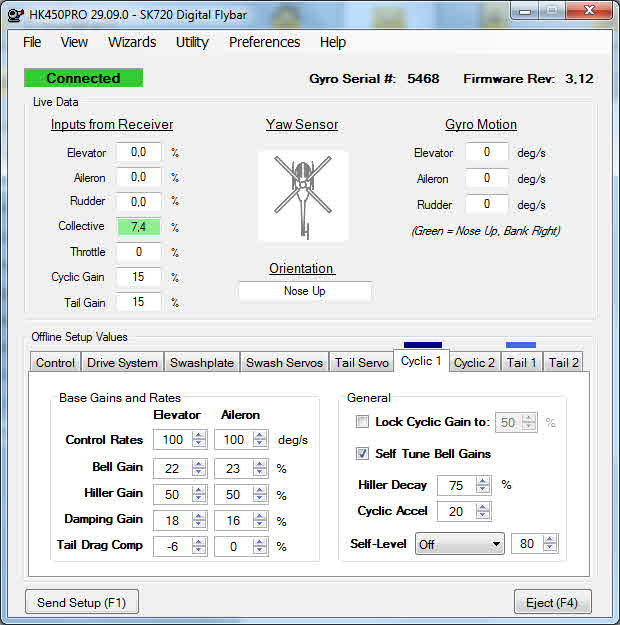Image resolution: width=620 pixels, height=625 pixels.
Task: Adjust Elevator Hiller Gain stepper
Action: [x=199, y=494]
